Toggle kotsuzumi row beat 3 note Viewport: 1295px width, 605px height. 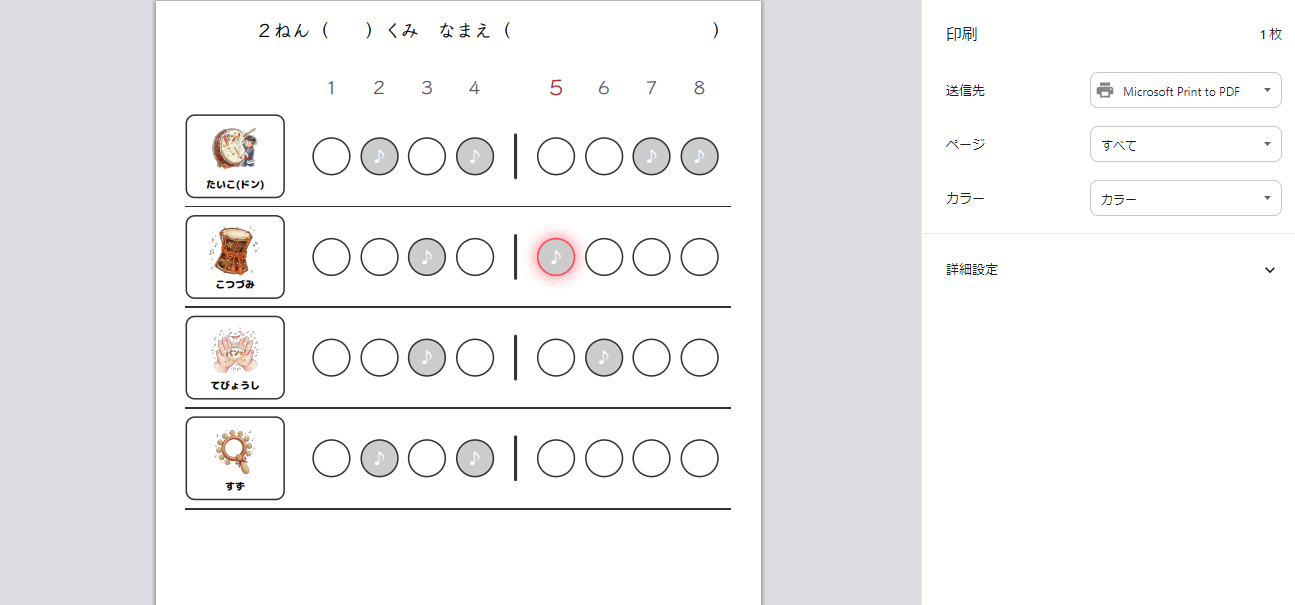(427, 258)
